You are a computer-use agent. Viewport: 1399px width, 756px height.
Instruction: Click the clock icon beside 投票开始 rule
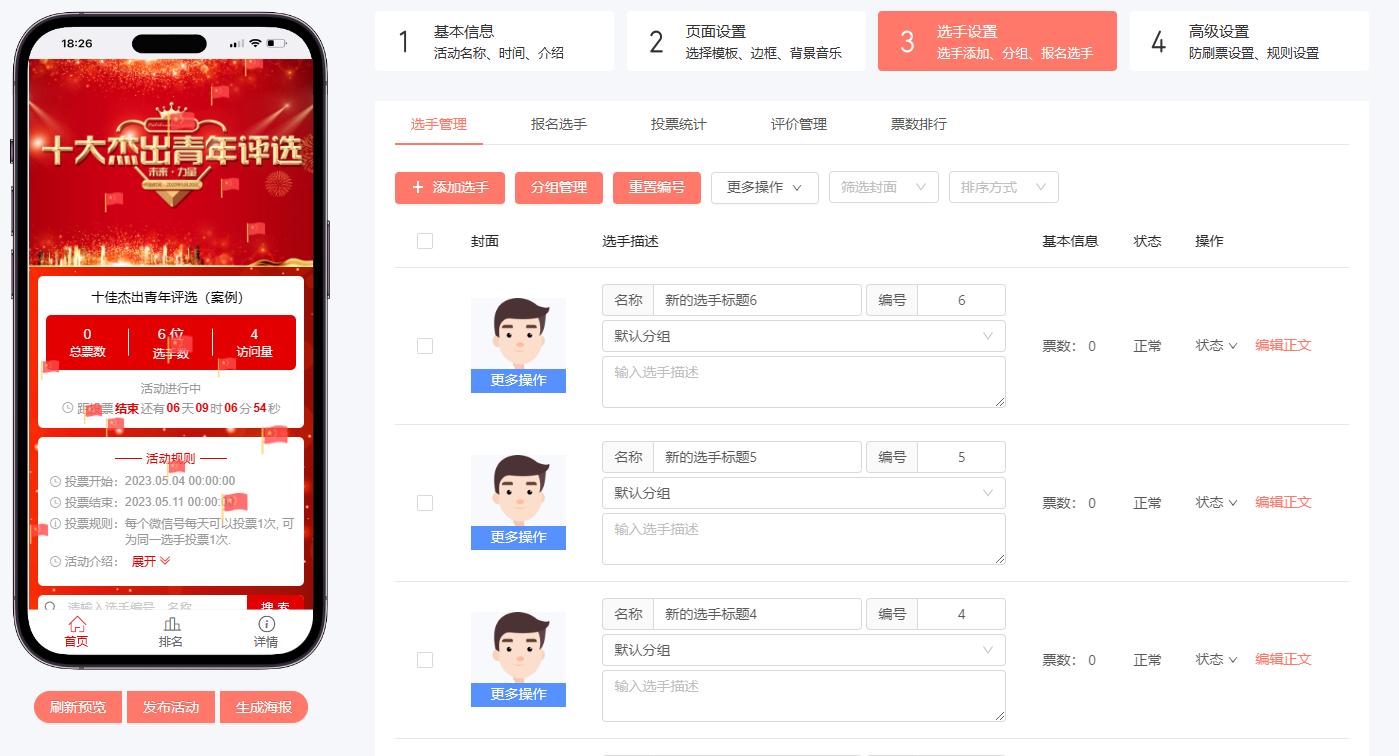click(55, 481)
